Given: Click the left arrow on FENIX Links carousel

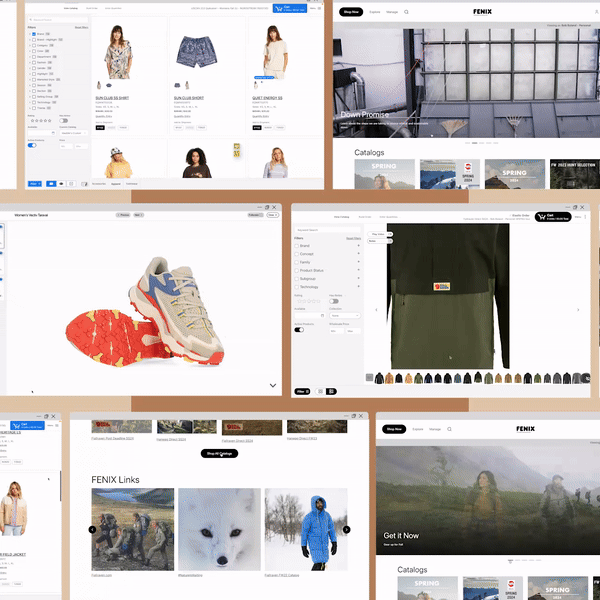Looking at the screenshot, I should coord(92,530).
